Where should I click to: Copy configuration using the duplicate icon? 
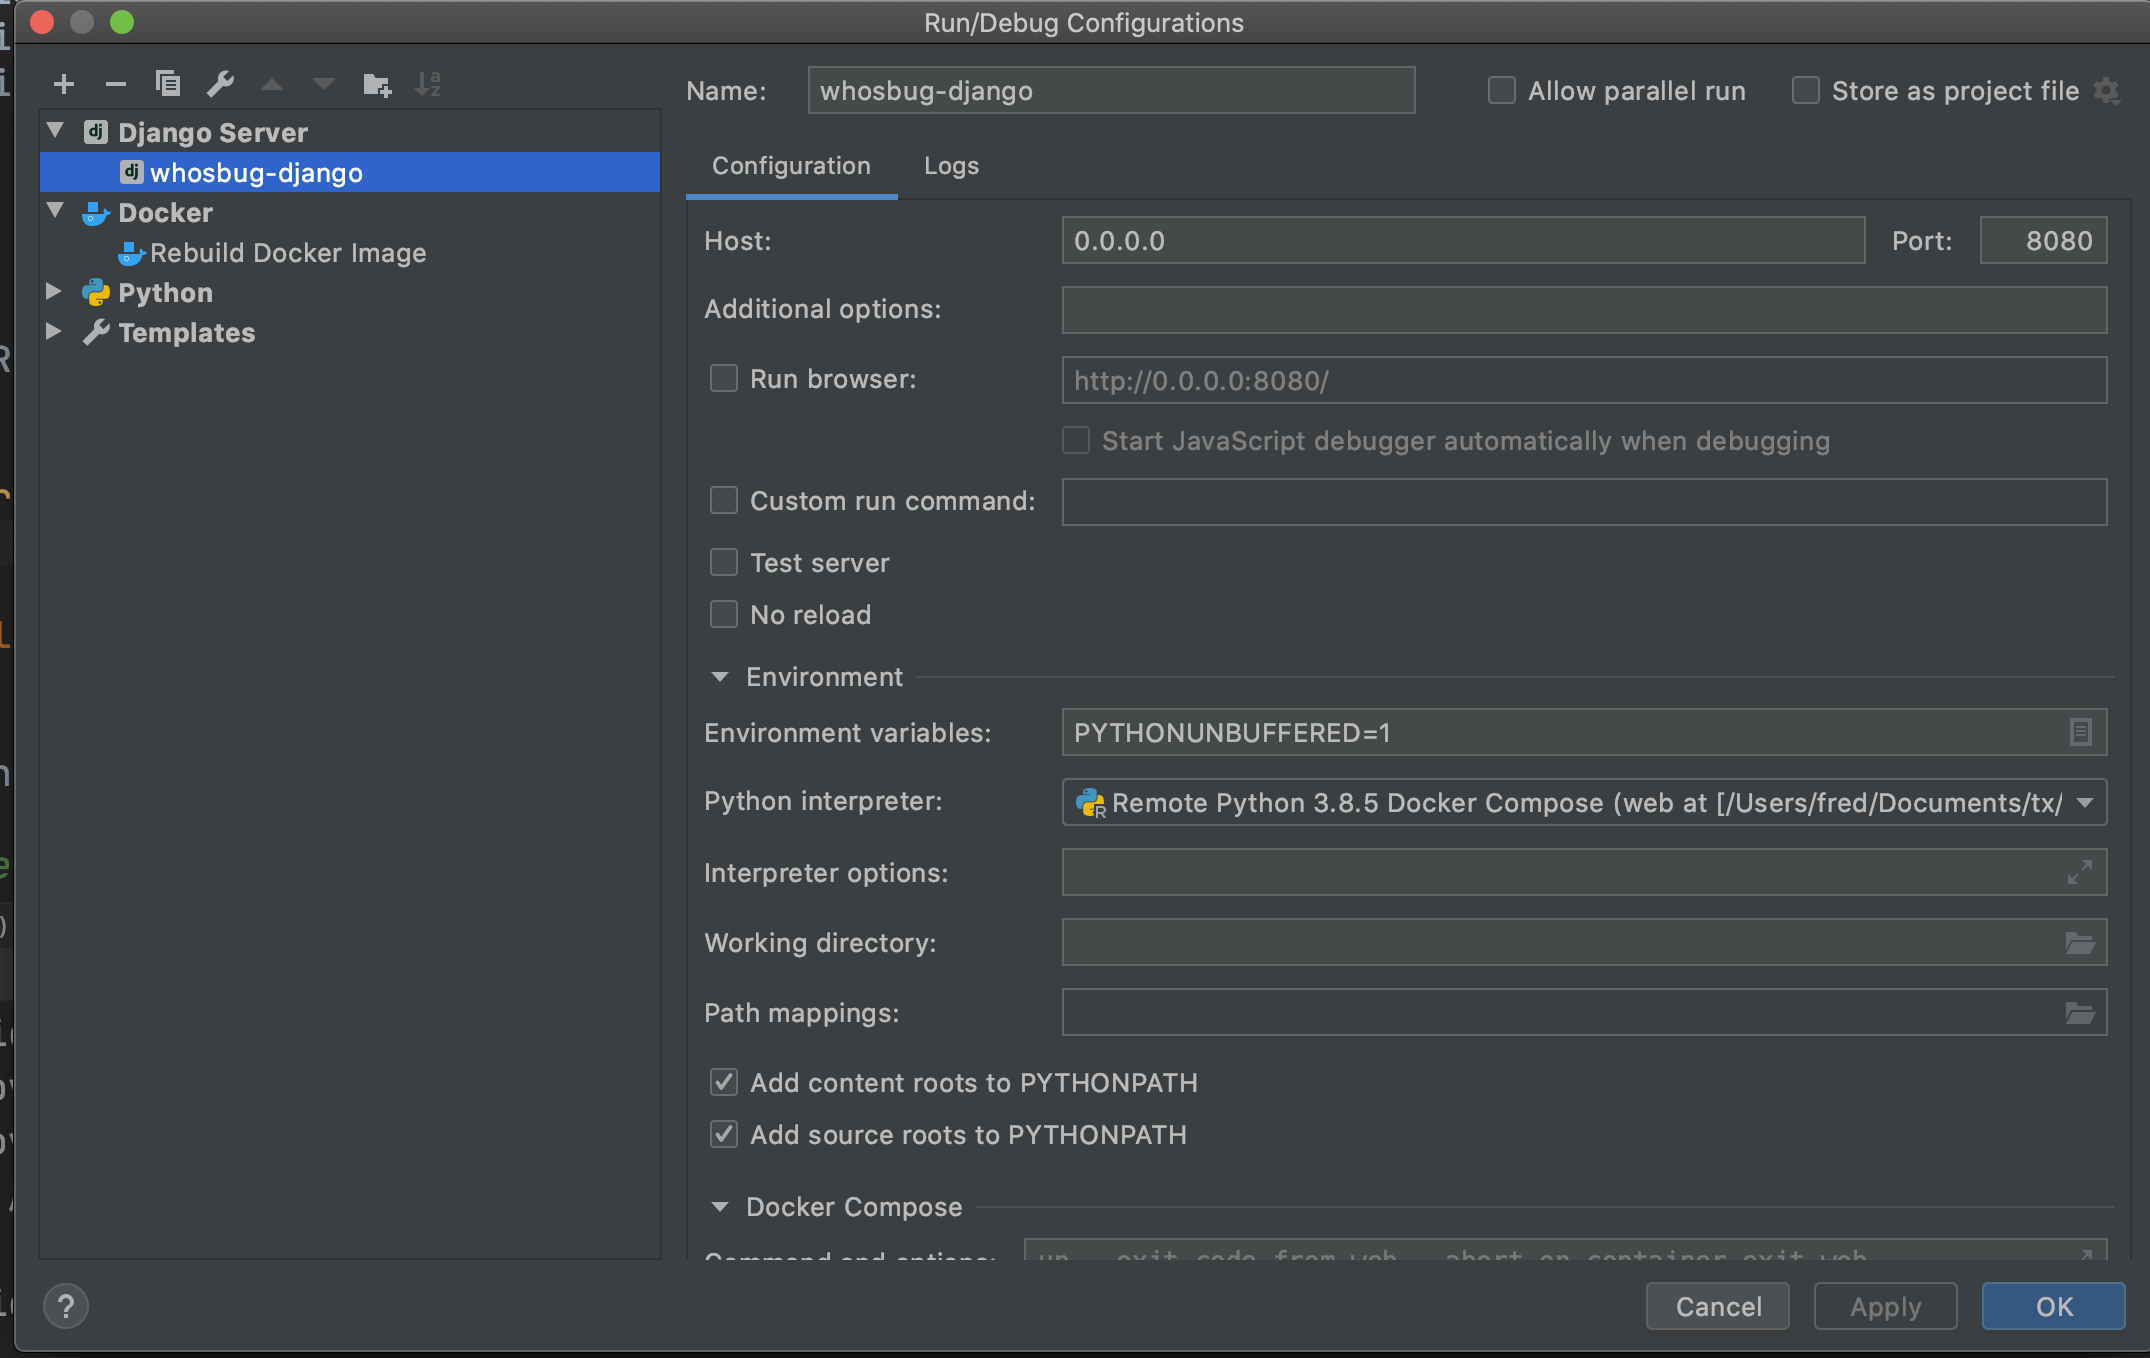(x=168, y=84)
